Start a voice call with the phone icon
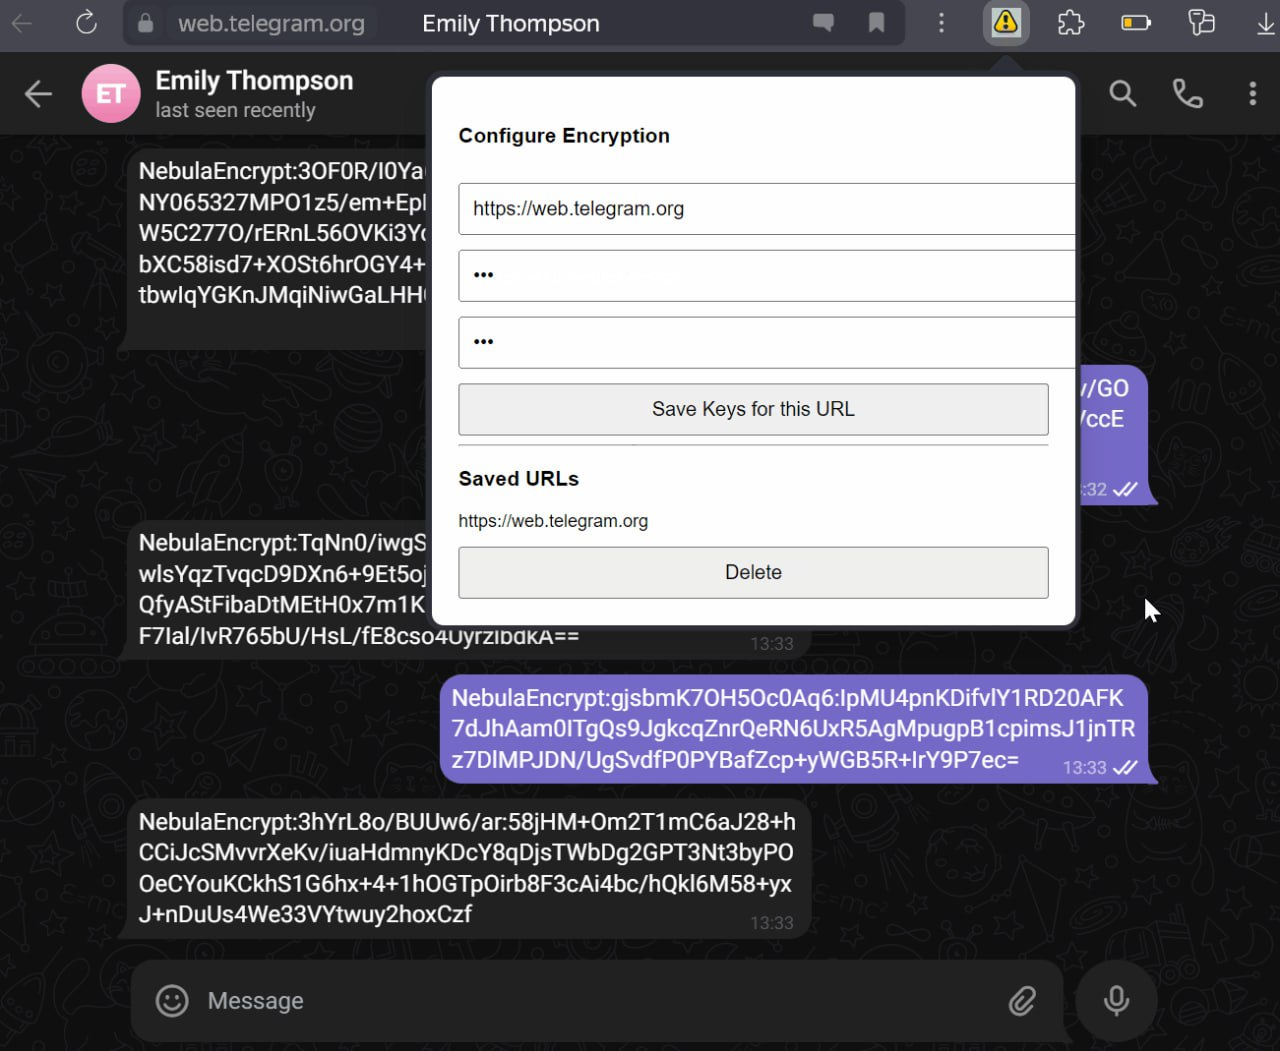The image size is (1280, 1051). [1187, 94]
